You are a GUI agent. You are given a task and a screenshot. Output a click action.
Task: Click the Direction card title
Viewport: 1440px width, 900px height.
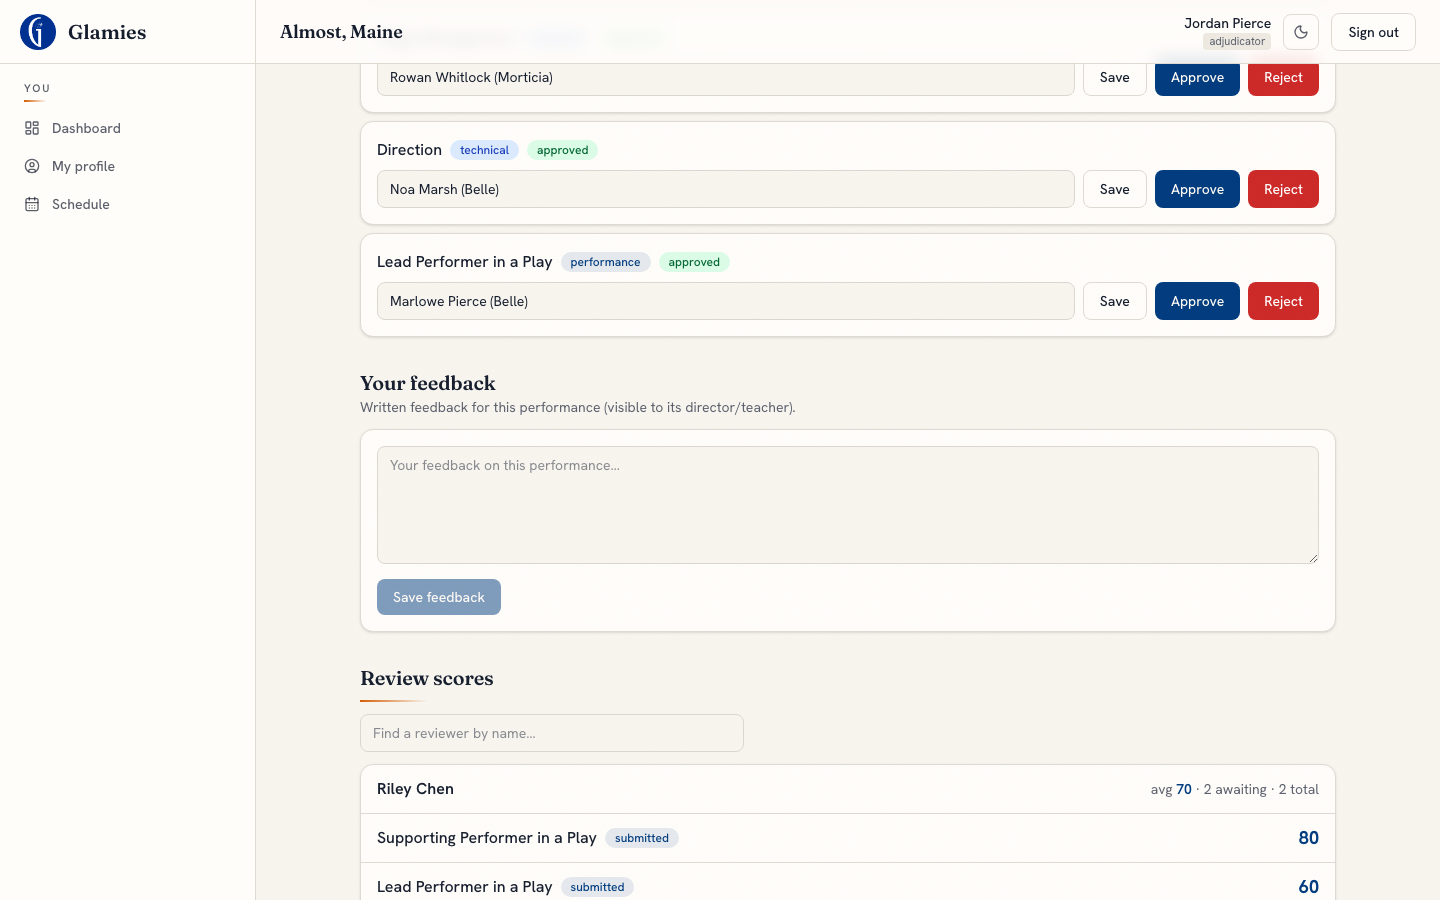click(409, 150)
